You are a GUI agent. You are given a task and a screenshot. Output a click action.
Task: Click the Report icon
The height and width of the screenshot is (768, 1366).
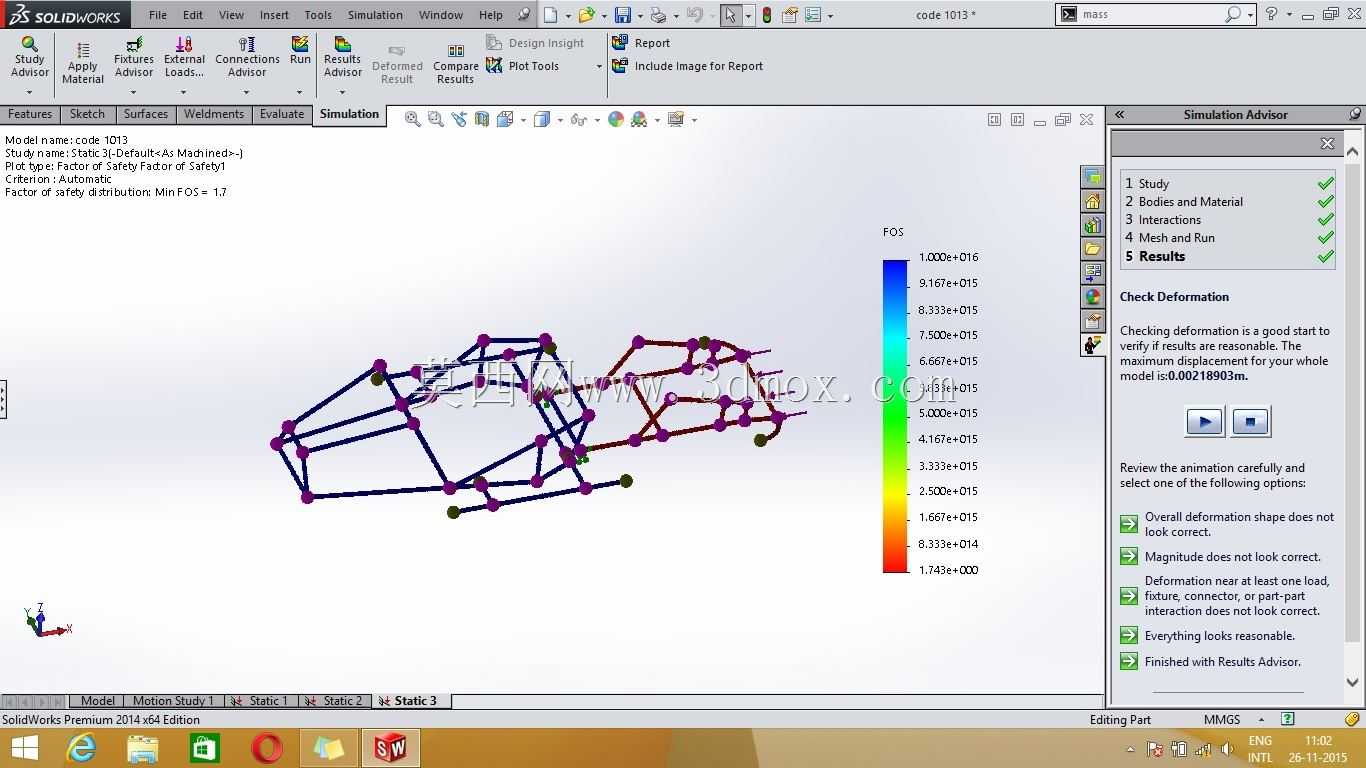(640, 43)
